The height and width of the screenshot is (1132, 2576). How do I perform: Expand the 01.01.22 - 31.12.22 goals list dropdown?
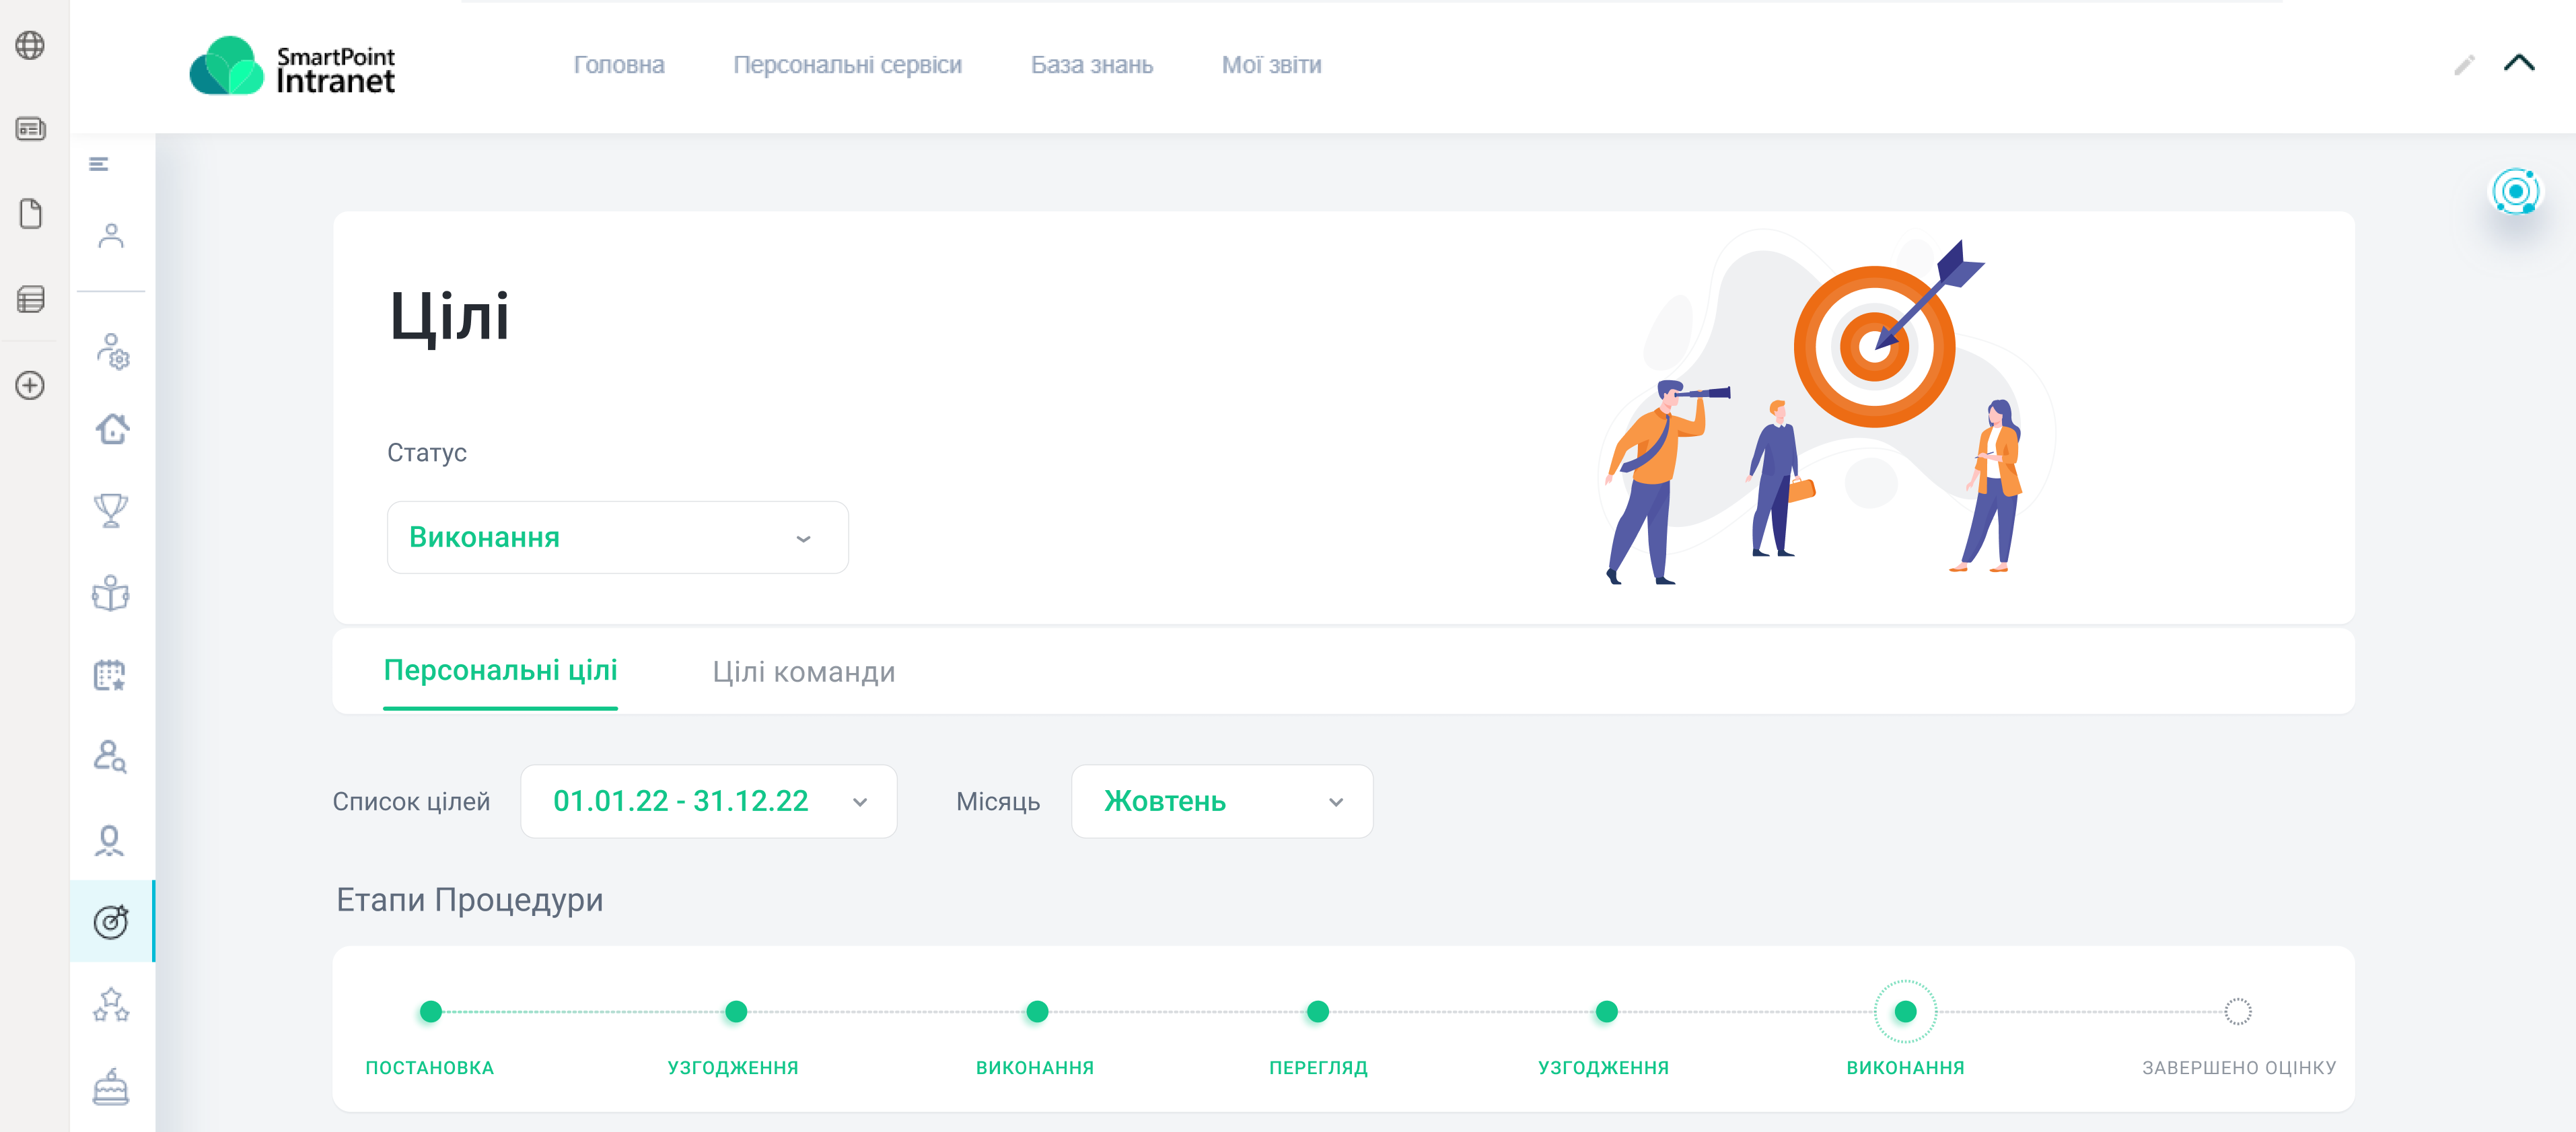pos(708,802)
